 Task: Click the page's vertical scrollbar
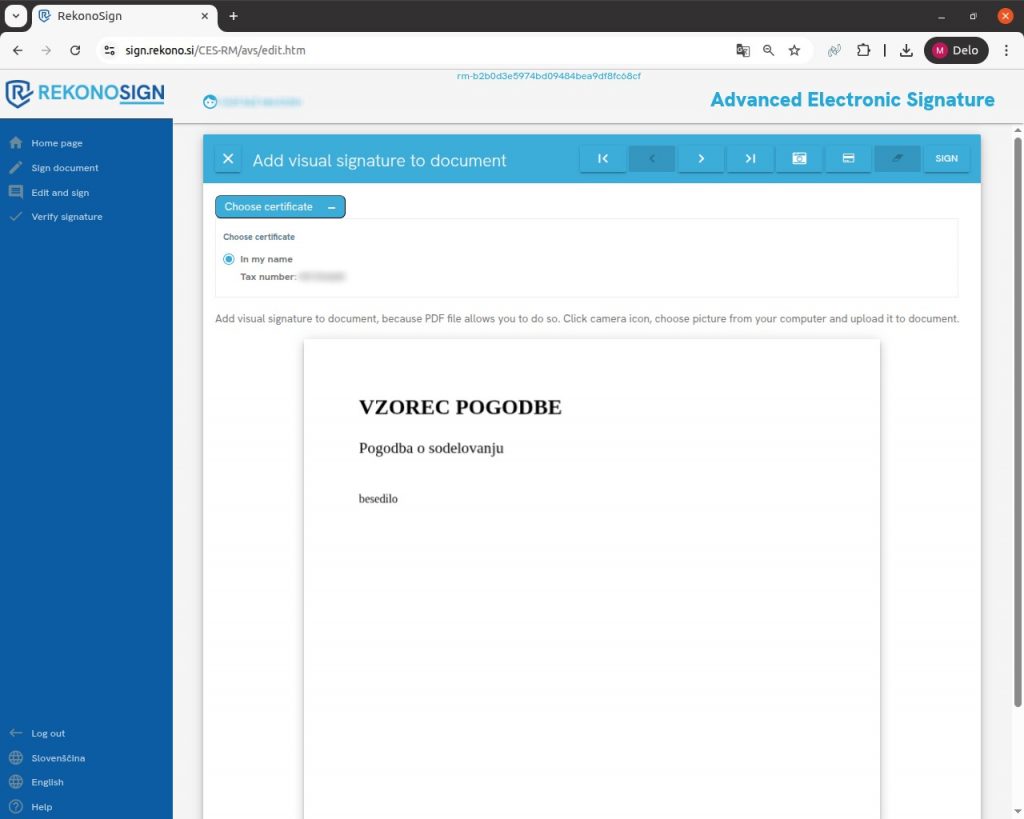(1018, 420)
